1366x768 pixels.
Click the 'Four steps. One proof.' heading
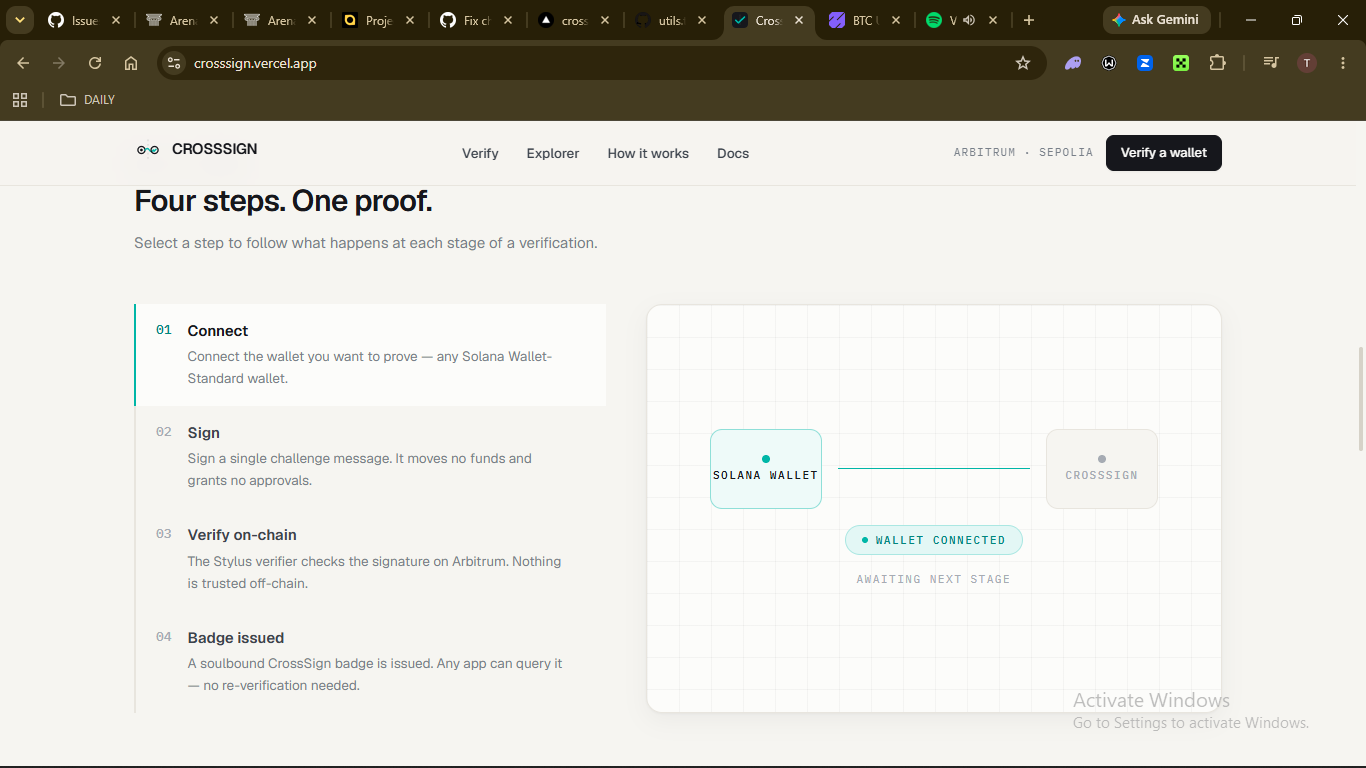tap(283, 202)
